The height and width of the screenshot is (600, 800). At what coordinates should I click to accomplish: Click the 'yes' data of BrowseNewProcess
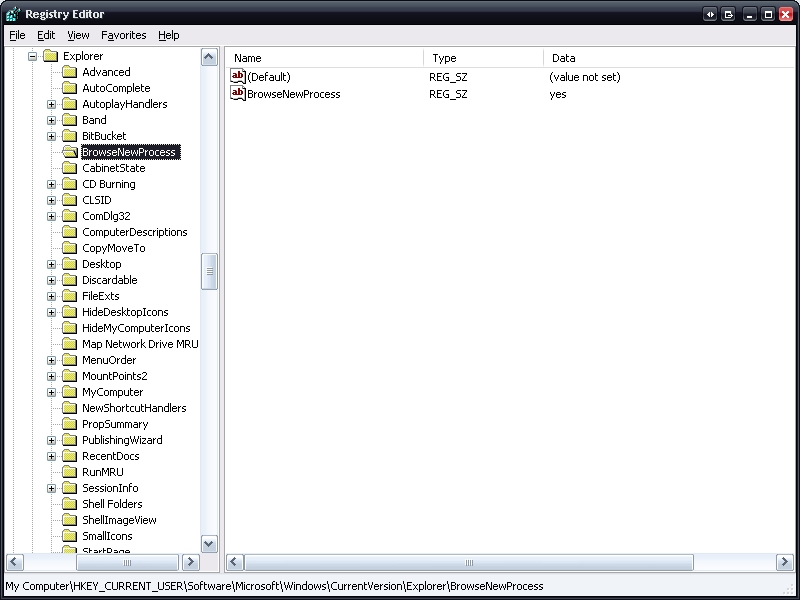coord(558,94)
